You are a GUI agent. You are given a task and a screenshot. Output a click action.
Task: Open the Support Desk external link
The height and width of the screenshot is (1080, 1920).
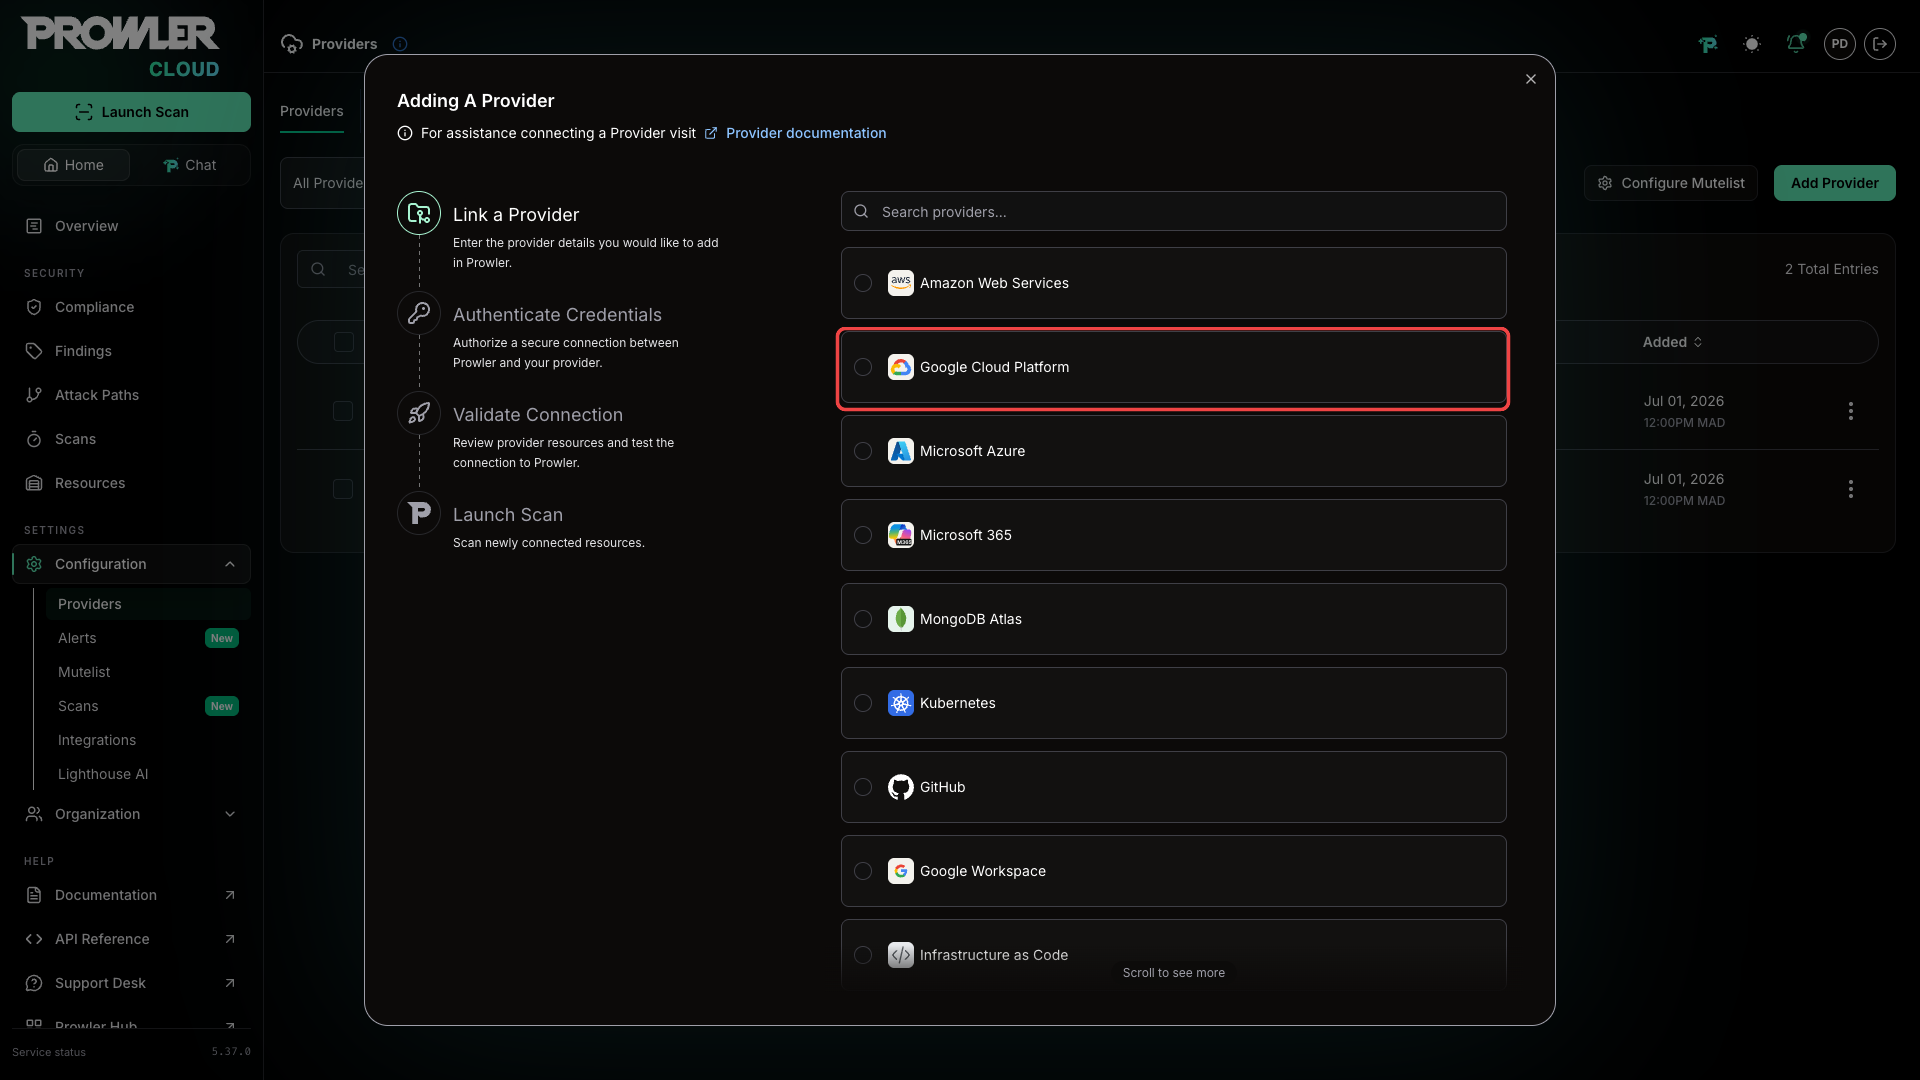pos(131,983)
